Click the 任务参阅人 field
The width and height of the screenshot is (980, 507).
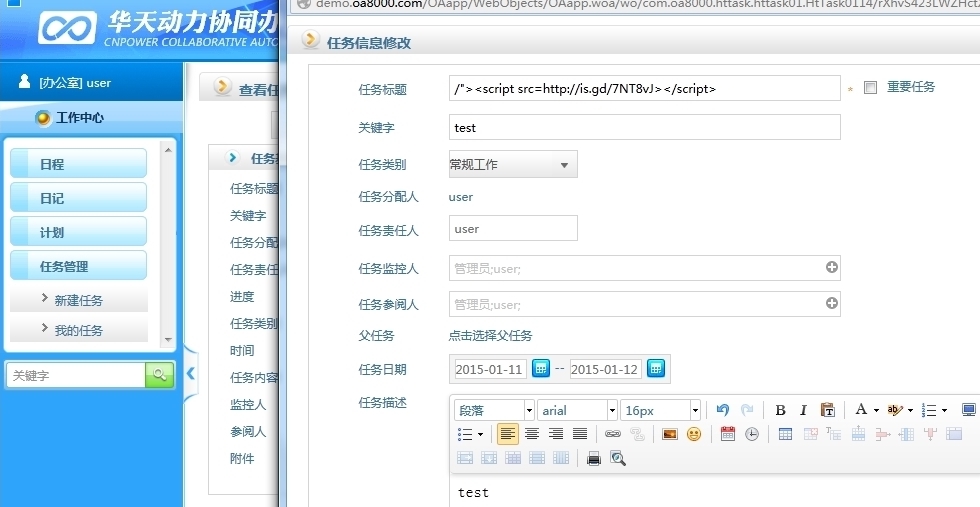click(644, 304)
